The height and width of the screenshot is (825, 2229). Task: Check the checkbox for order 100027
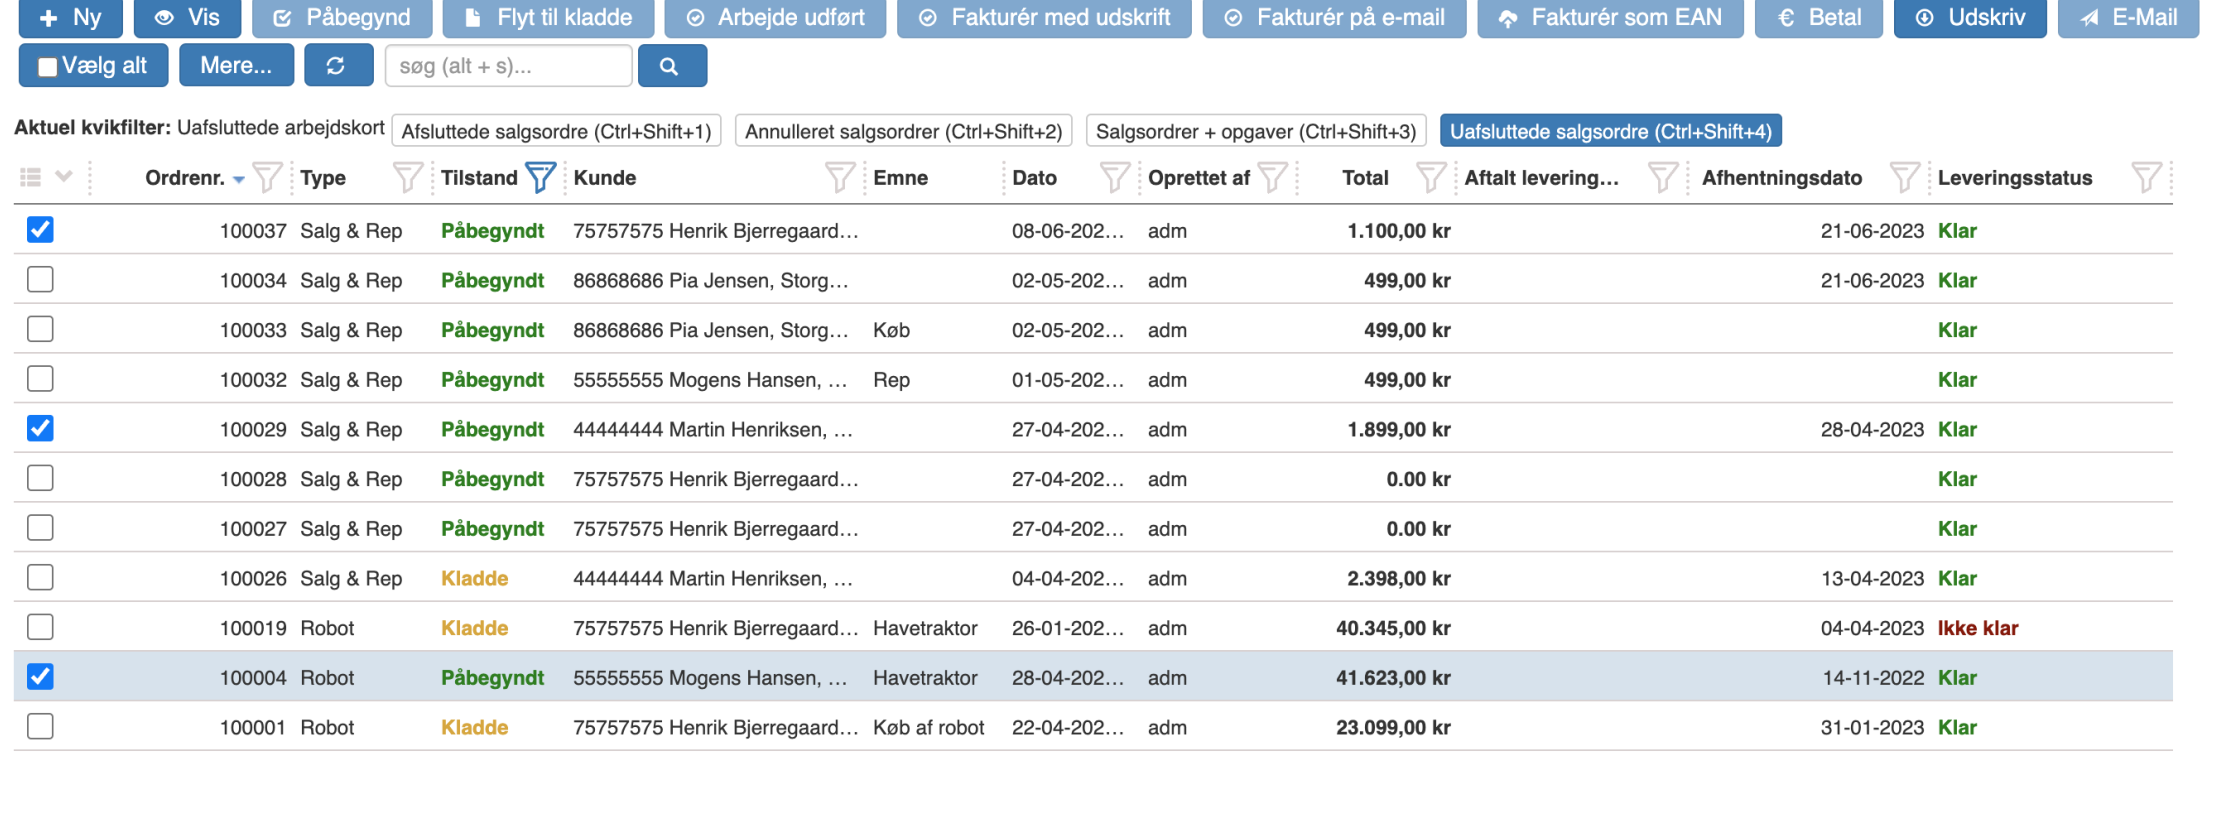(40, 528)
